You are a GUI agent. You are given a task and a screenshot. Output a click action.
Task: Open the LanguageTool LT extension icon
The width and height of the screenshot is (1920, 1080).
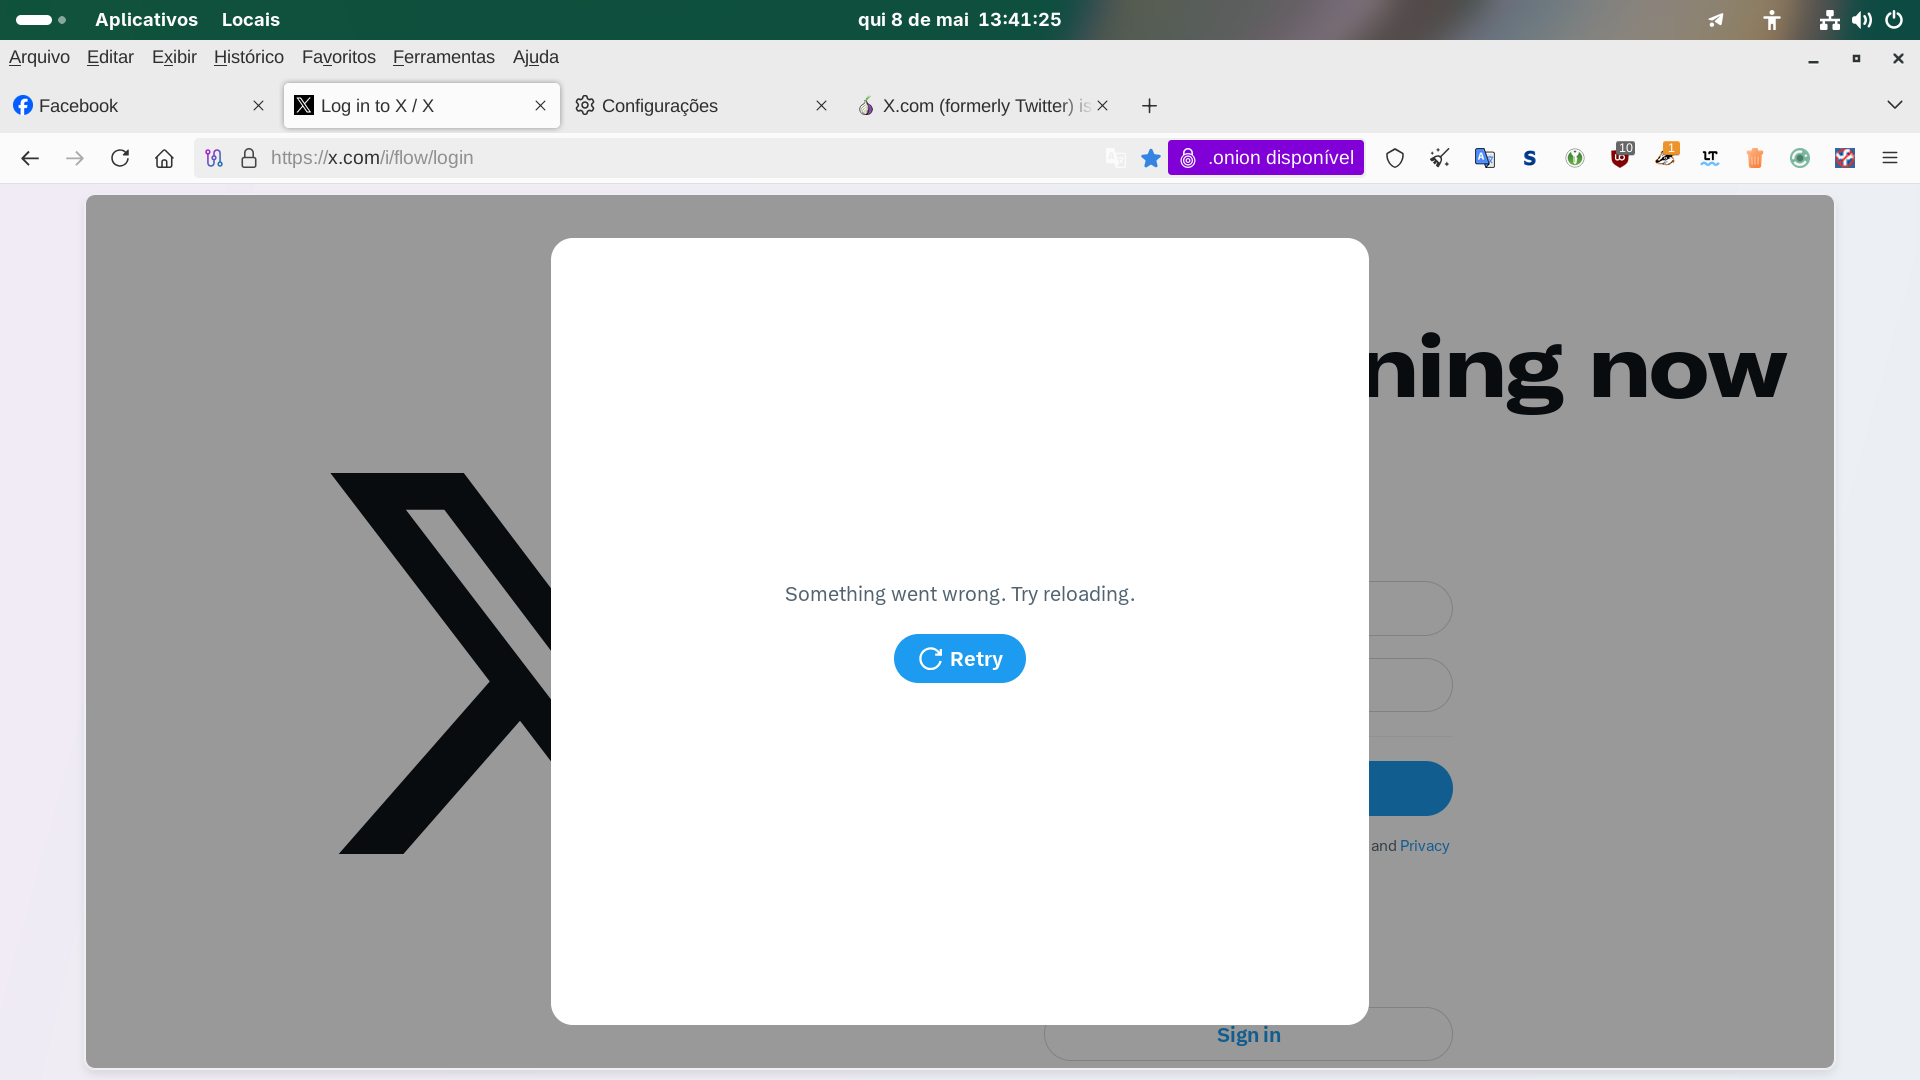[x=1710, y=158]
